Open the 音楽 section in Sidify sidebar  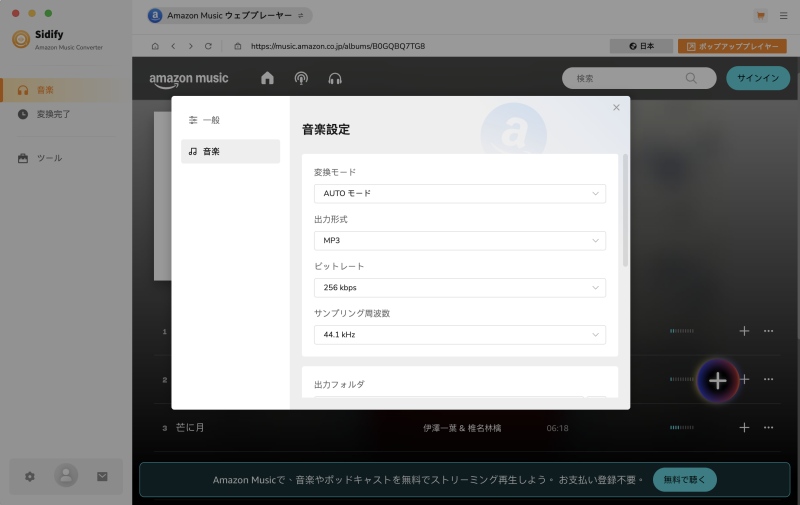(65, 90)
